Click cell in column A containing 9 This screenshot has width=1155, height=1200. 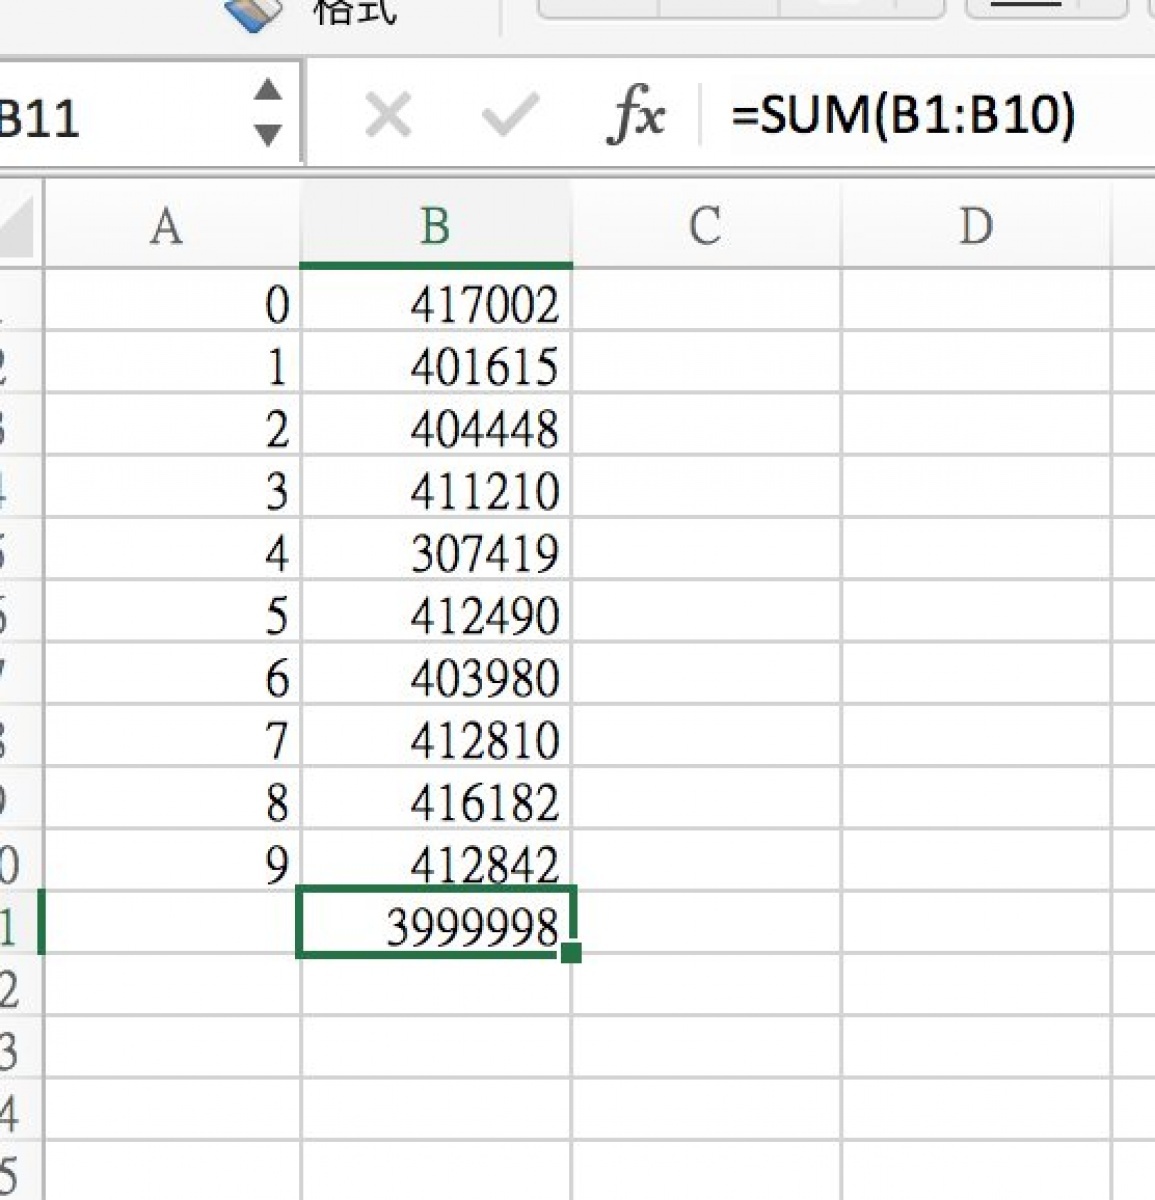point(172,862)
